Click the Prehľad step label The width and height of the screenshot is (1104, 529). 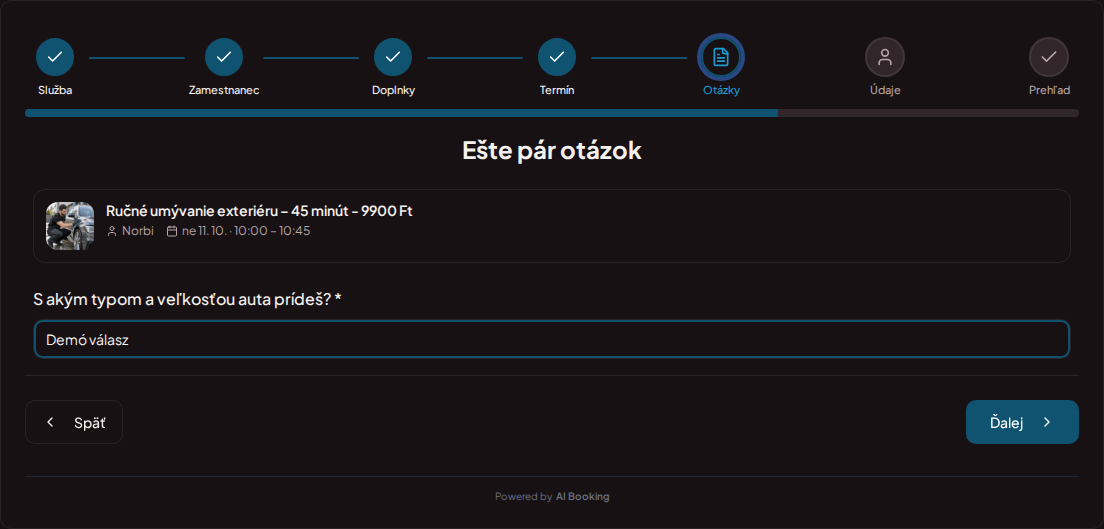click(x=1049, y=90)
